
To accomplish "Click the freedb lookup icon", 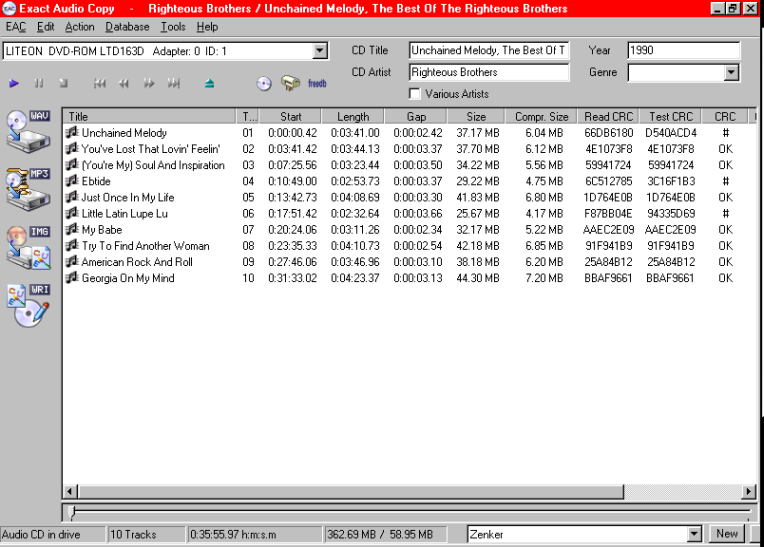I will pyautogui.click(x=317, y=84).
